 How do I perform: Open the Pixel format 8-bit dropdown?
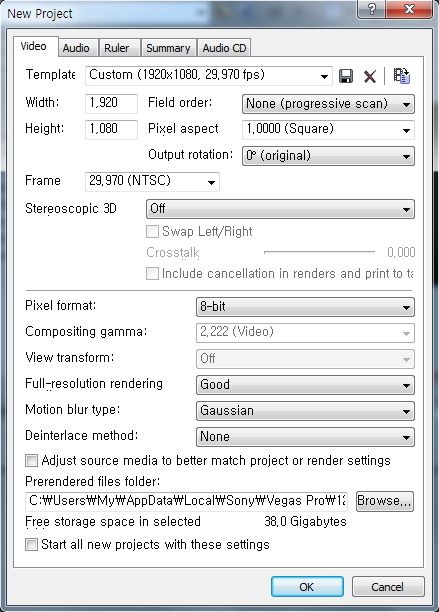click(305, 307)
